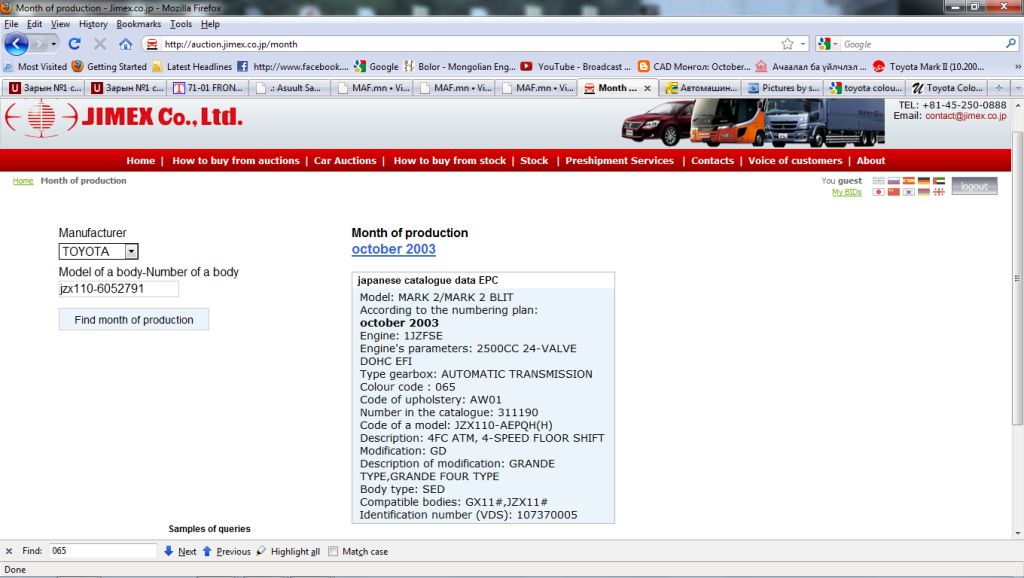Switch to the toyota colour tab
Screen dimensions: 1024x578
[868, 88]
